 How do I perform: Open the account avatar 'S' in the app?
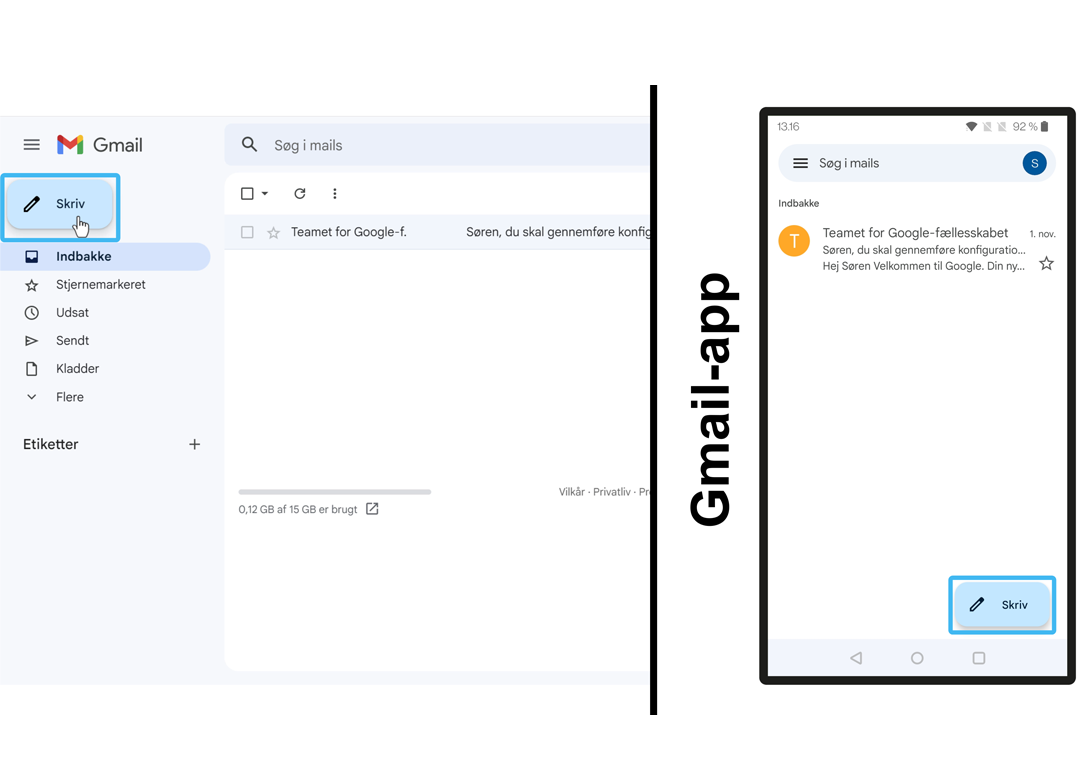click(1035, 163)
